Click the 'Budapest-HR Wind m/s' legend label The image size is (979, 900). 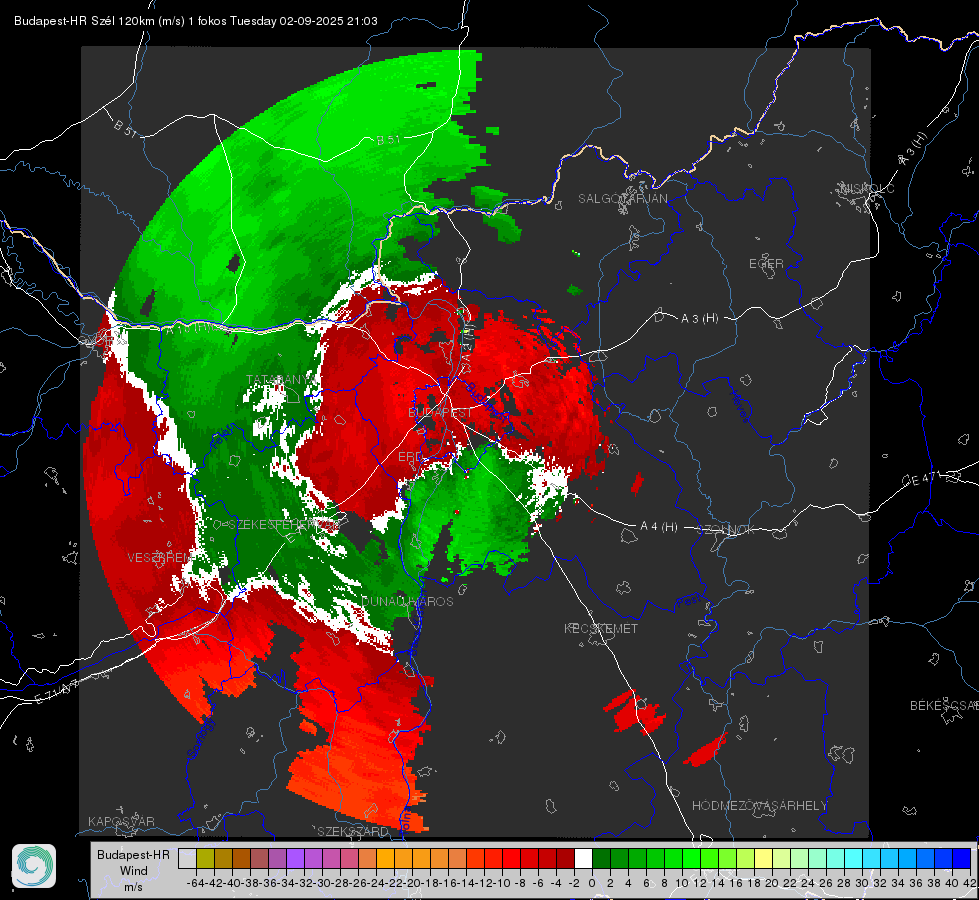click(134, 870)
